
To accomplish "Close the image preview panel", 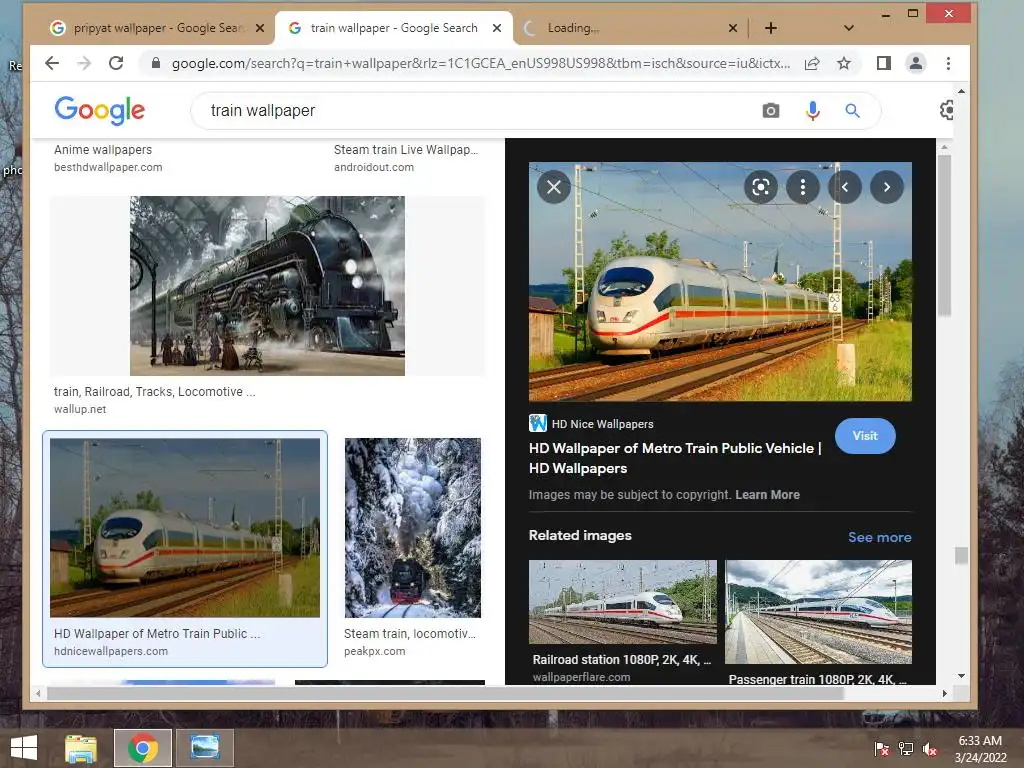I will click(554, 187).
